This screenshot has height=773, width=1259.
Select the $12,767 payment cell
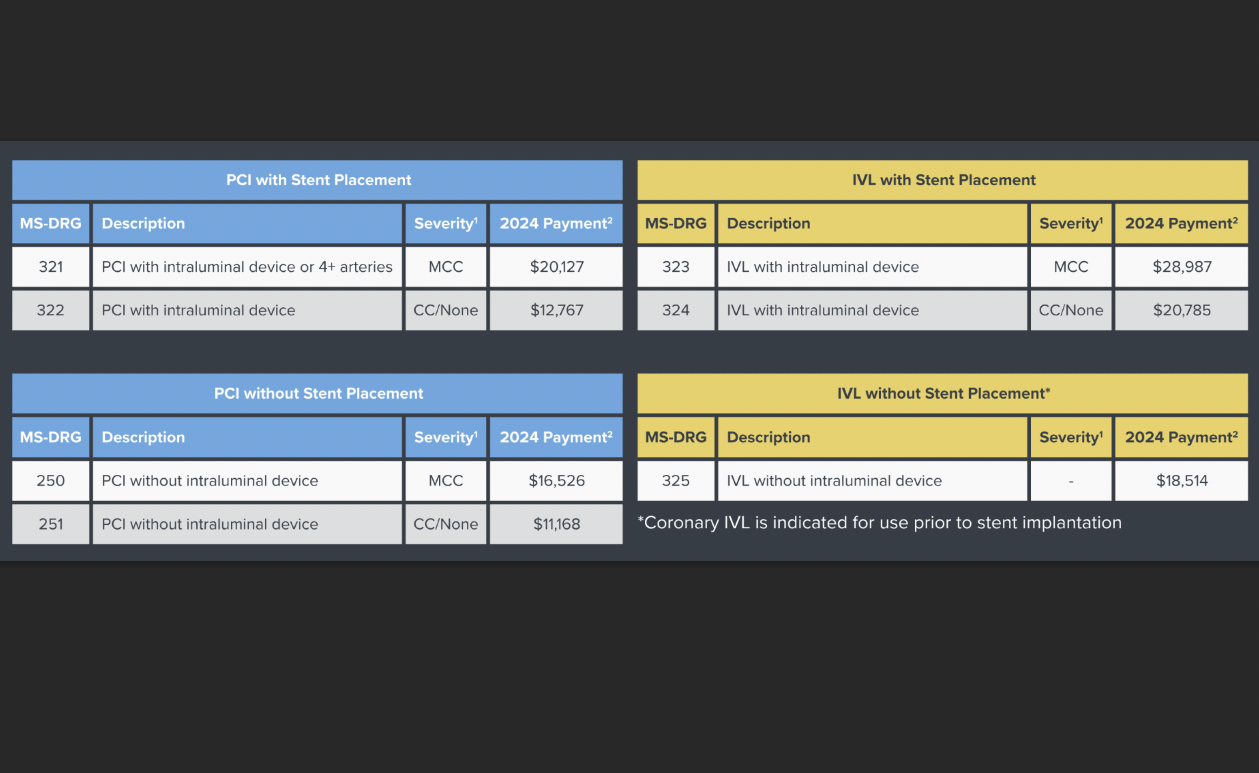557,310
